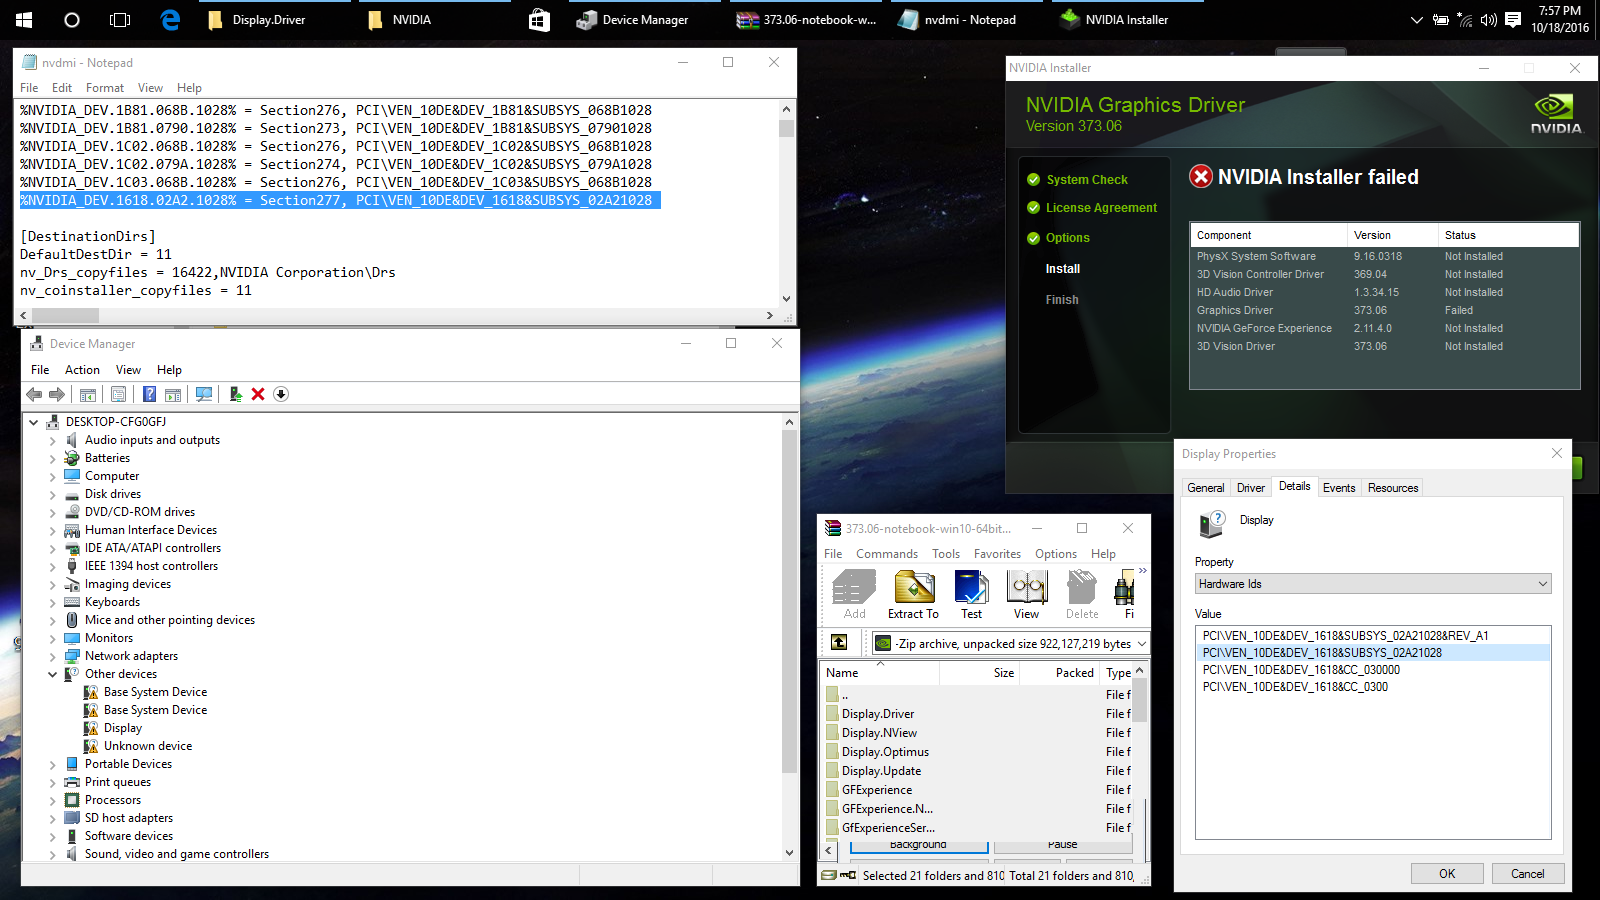1600x900 pixels.
Task: Click Background button in WinRAR progress
Action: (x=918, y=846)
